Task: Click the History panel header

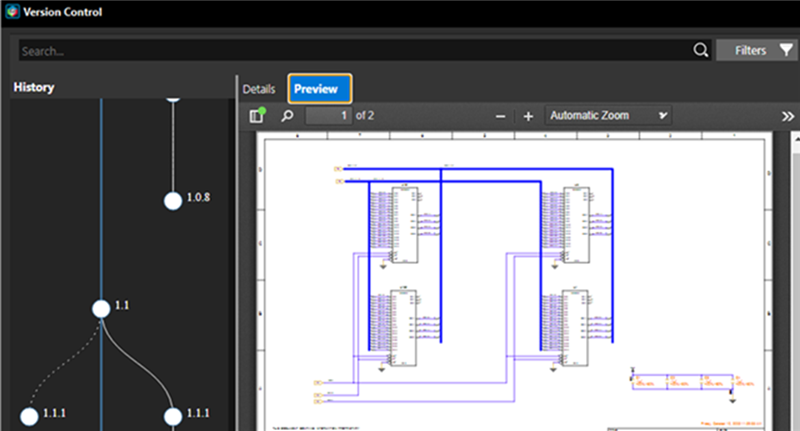Action: [34, 88]
